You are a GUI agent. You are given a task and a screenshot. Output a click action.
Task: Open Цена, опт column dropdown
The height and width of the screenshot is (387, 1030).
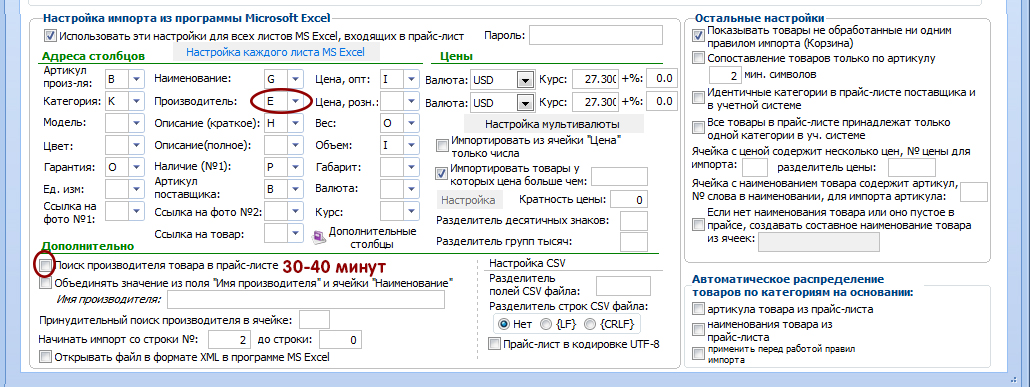coord(411,80)
